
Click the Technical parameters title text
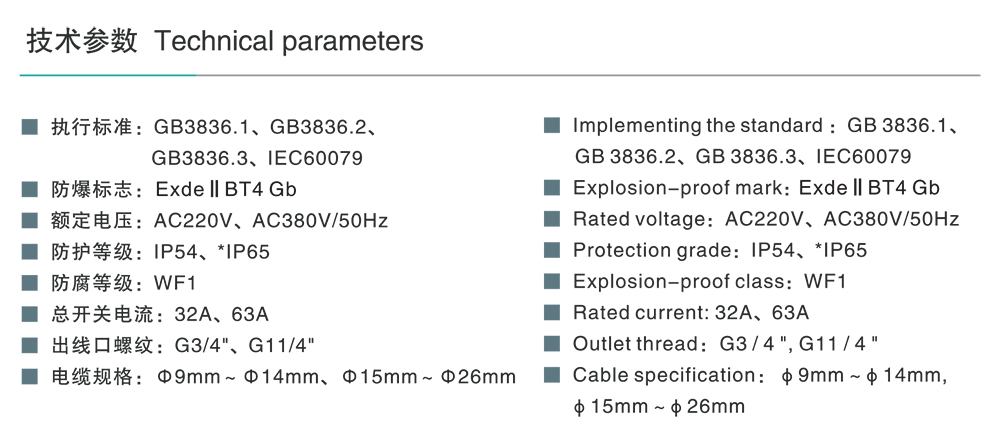point(289,41)
